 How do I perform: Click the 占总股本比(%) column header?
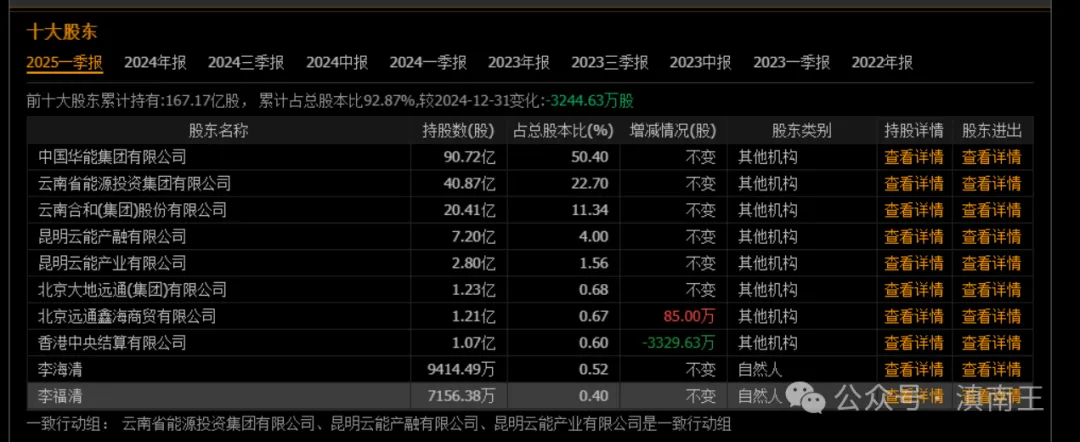click(x=563, y=131)
